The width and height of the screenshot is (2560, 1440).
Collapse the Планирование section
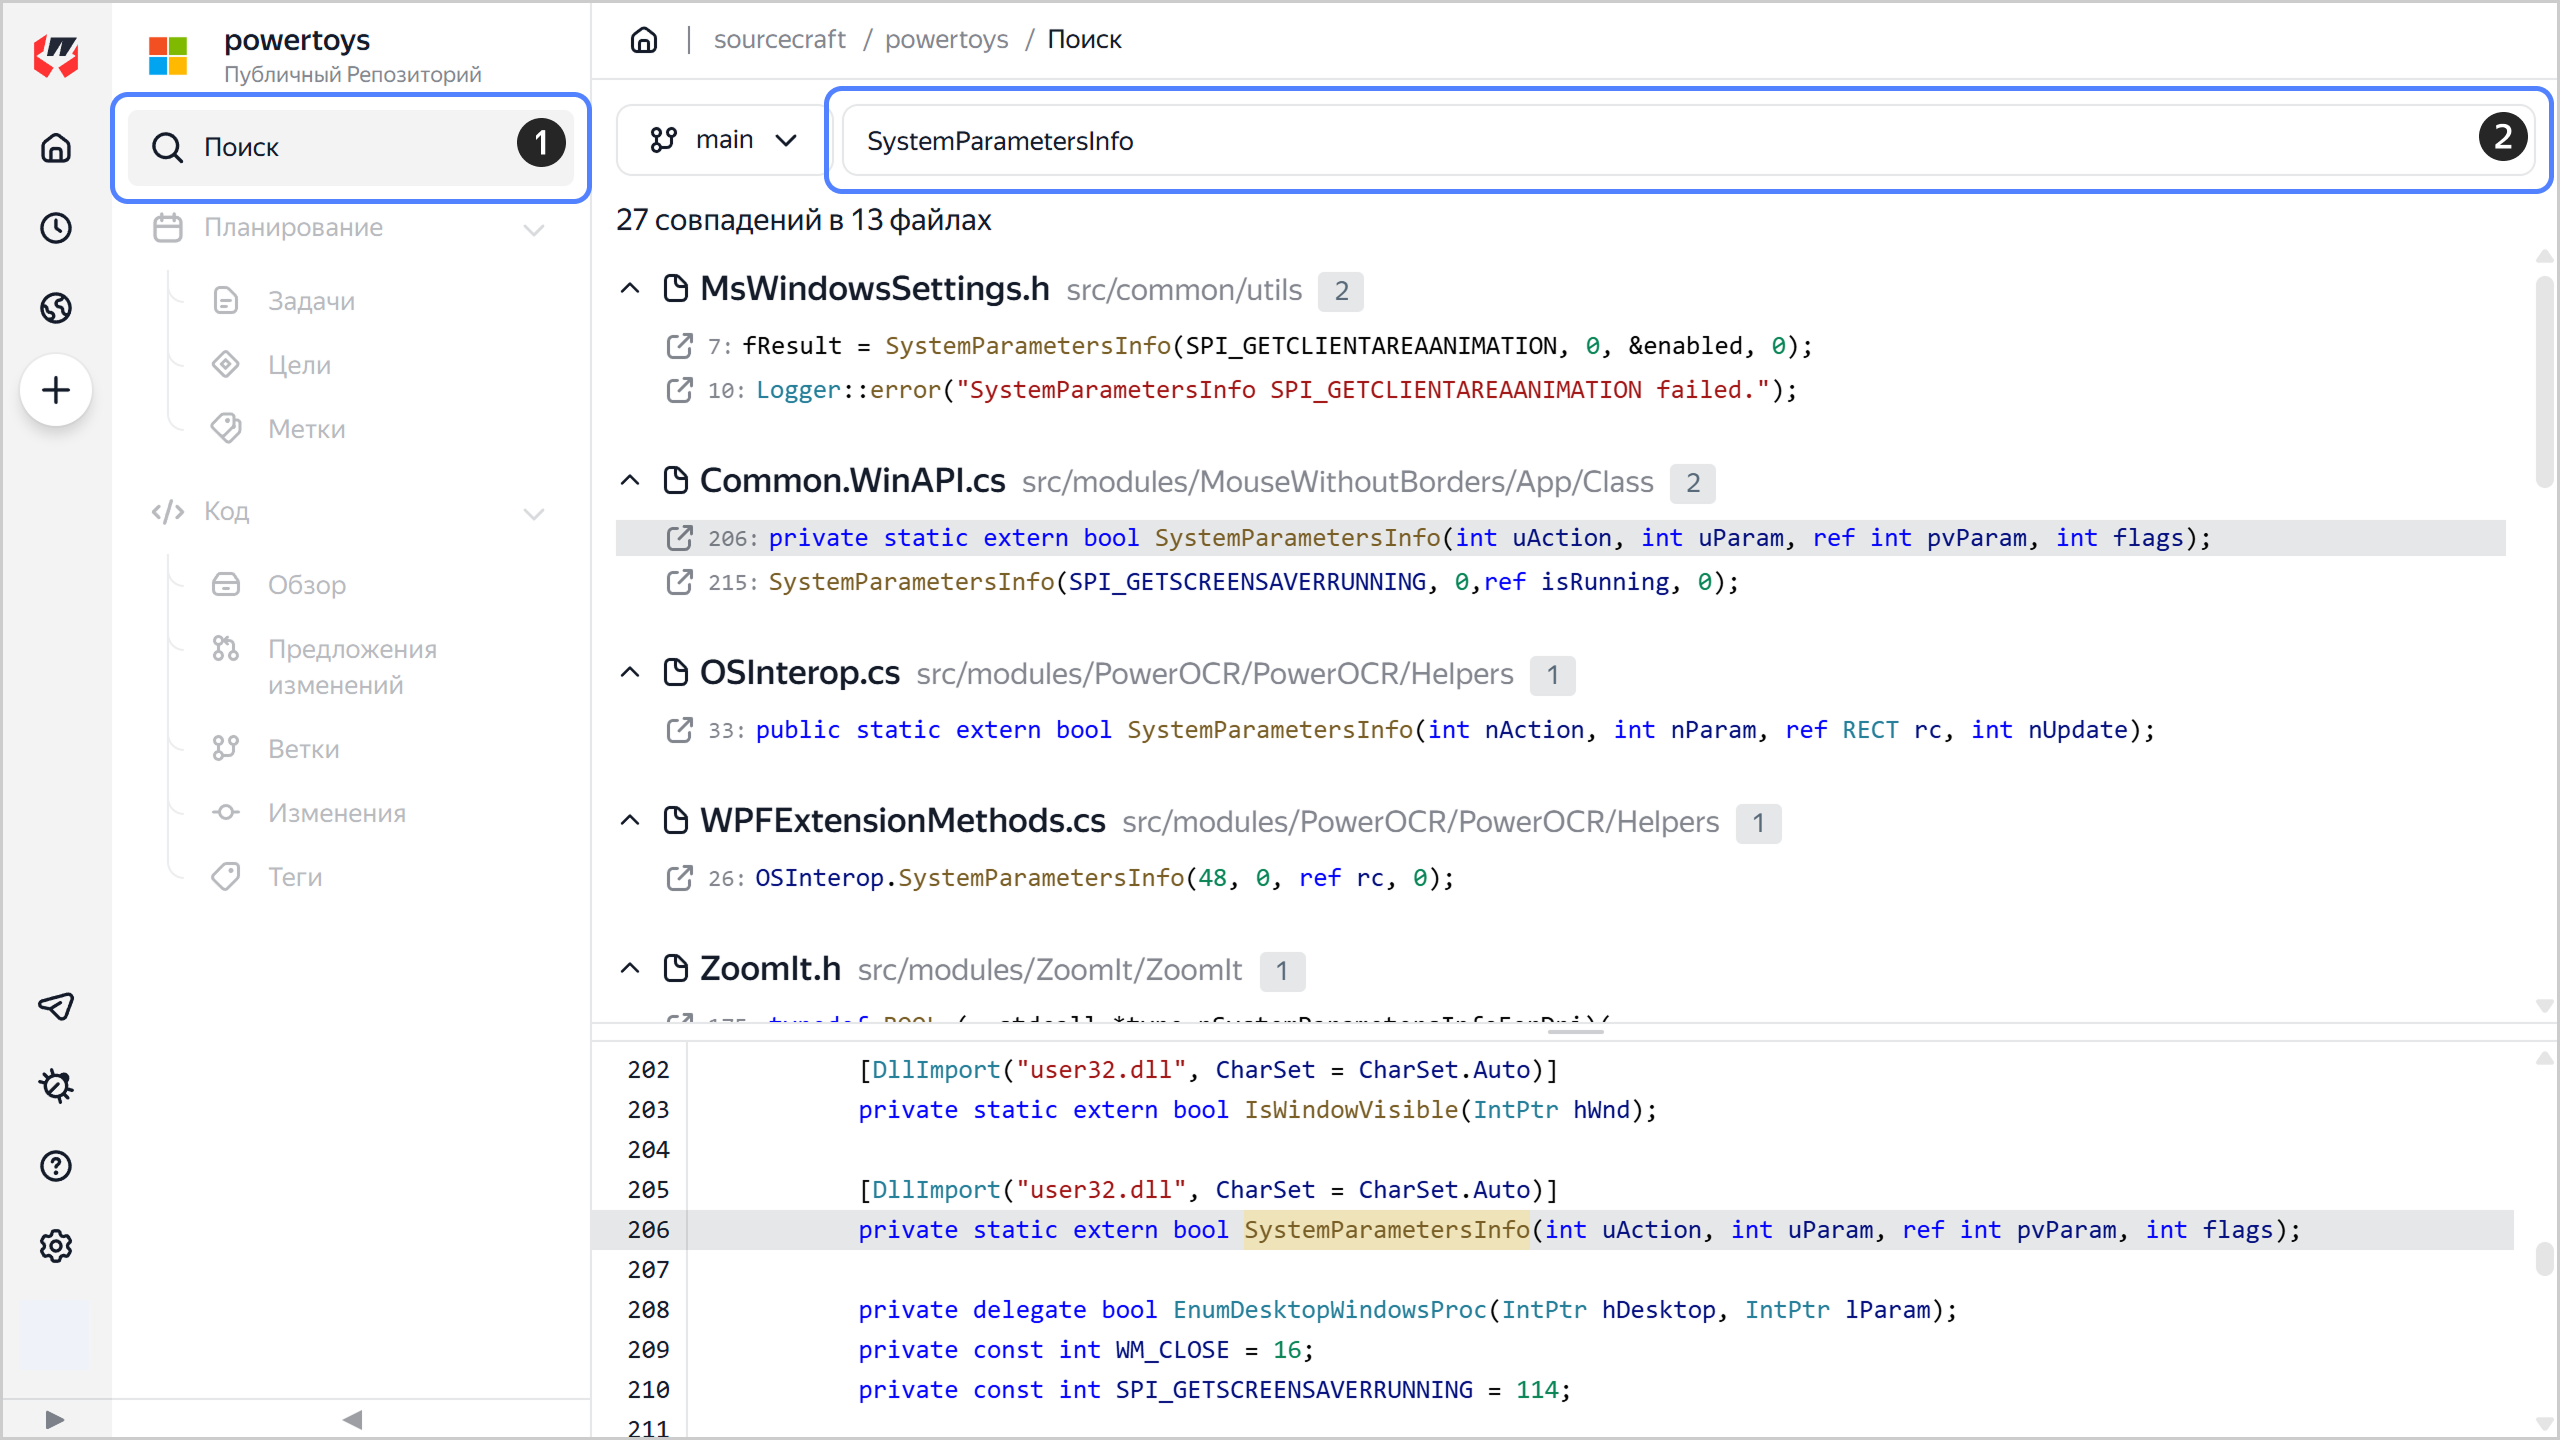coord(535,229)
